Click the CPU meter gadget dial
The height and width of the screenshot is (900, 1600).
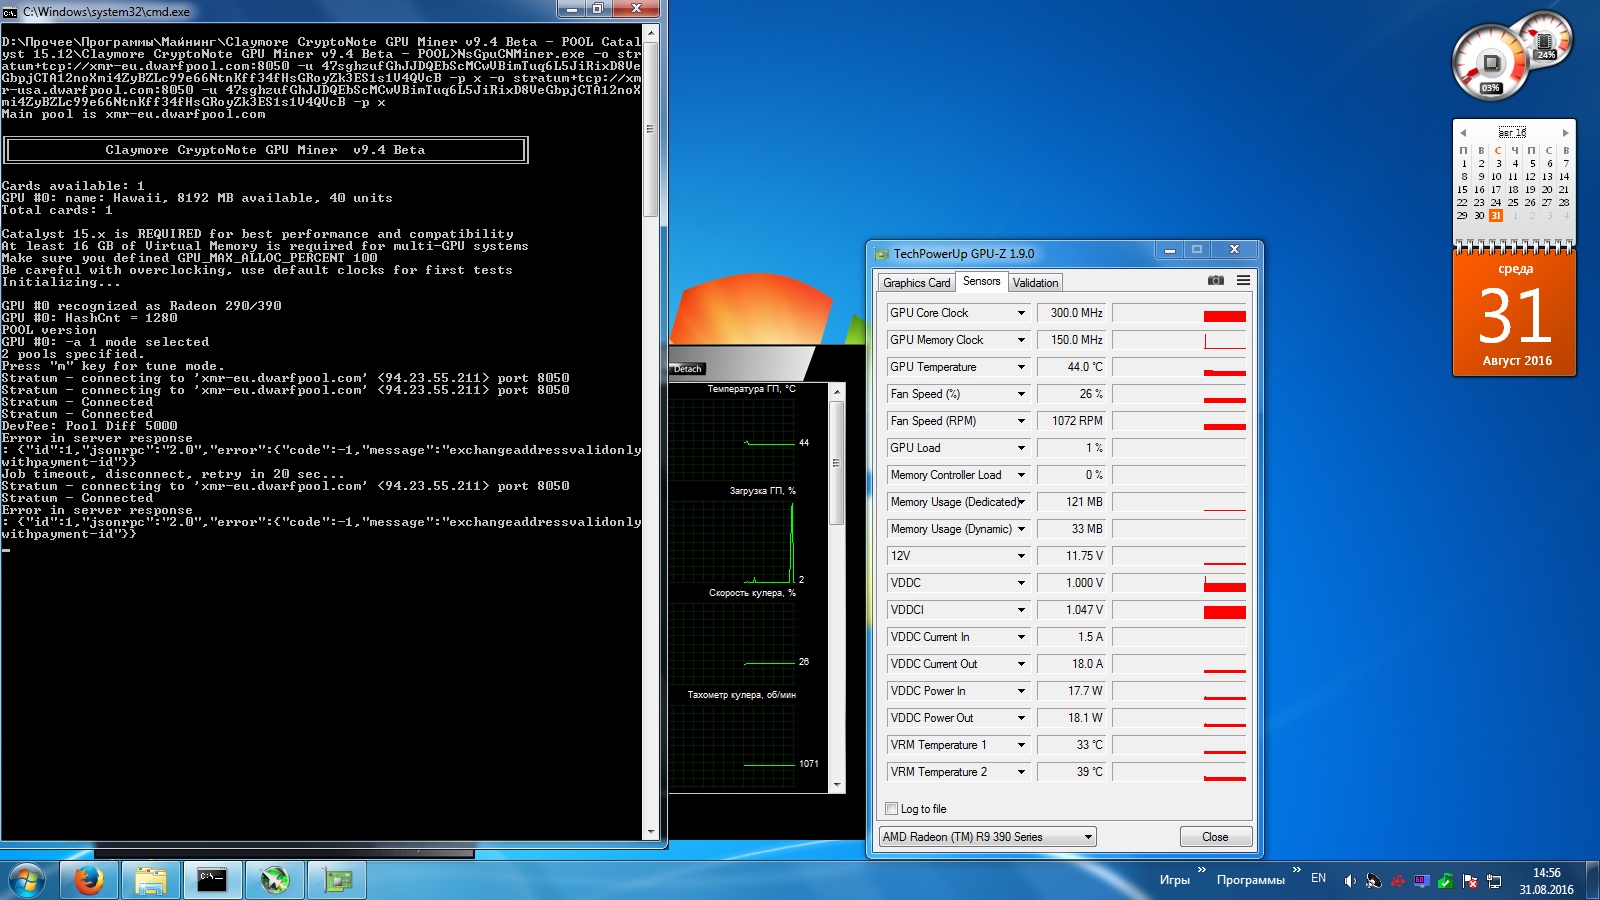click(1490, 64)
